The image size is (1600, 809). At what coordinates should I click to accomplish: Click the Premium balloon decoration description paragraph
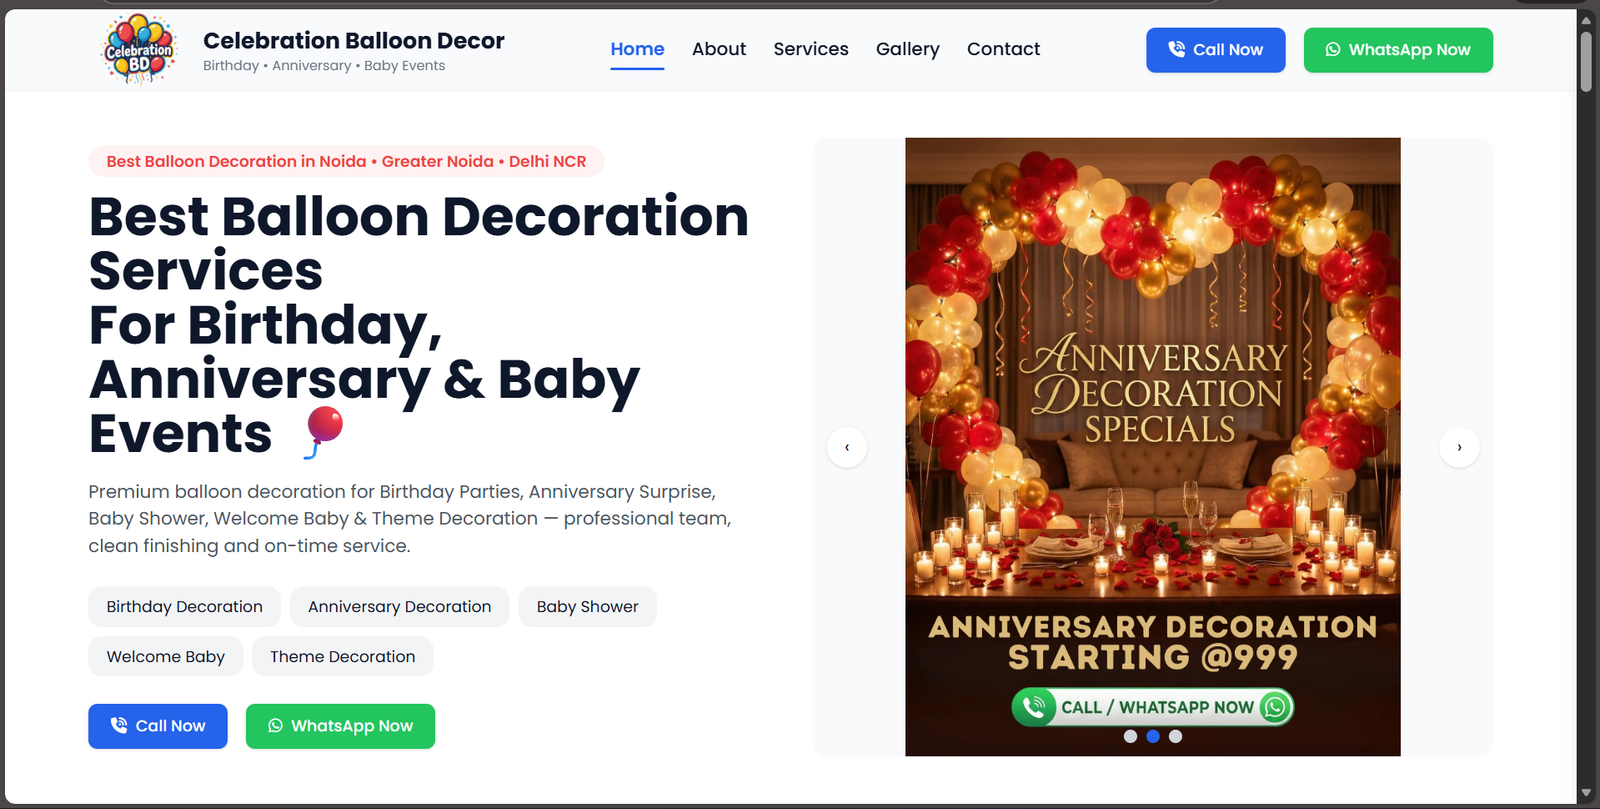(x=410, y=519)
